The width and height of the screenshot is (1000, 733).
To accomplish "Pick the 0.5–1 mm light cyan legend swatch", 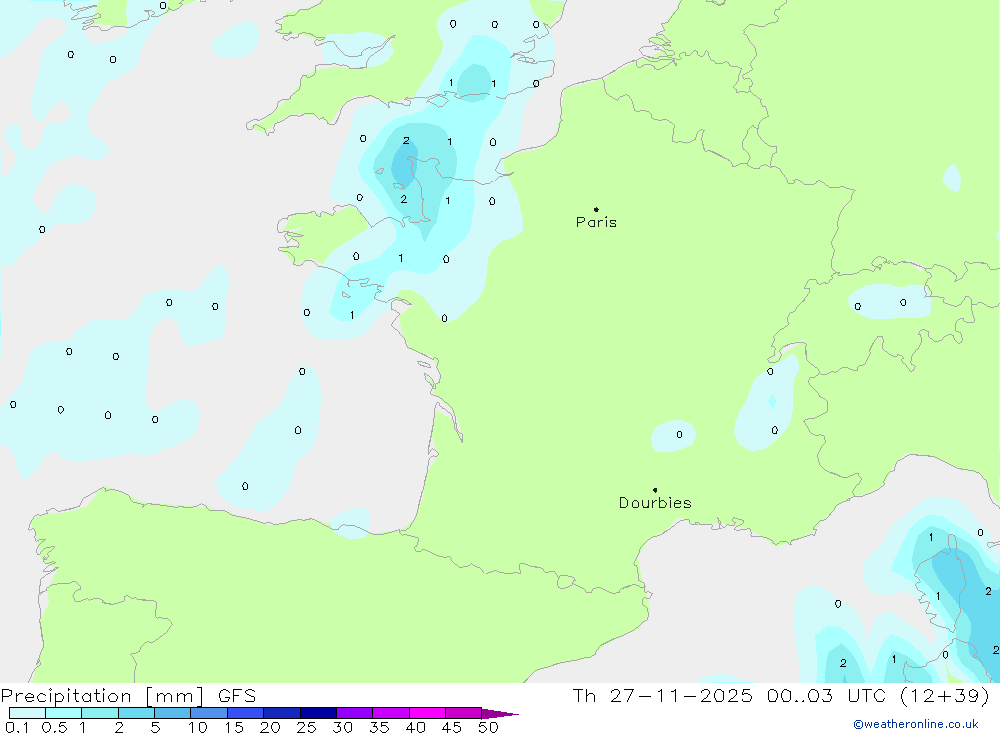I will (x=64, y=713).
